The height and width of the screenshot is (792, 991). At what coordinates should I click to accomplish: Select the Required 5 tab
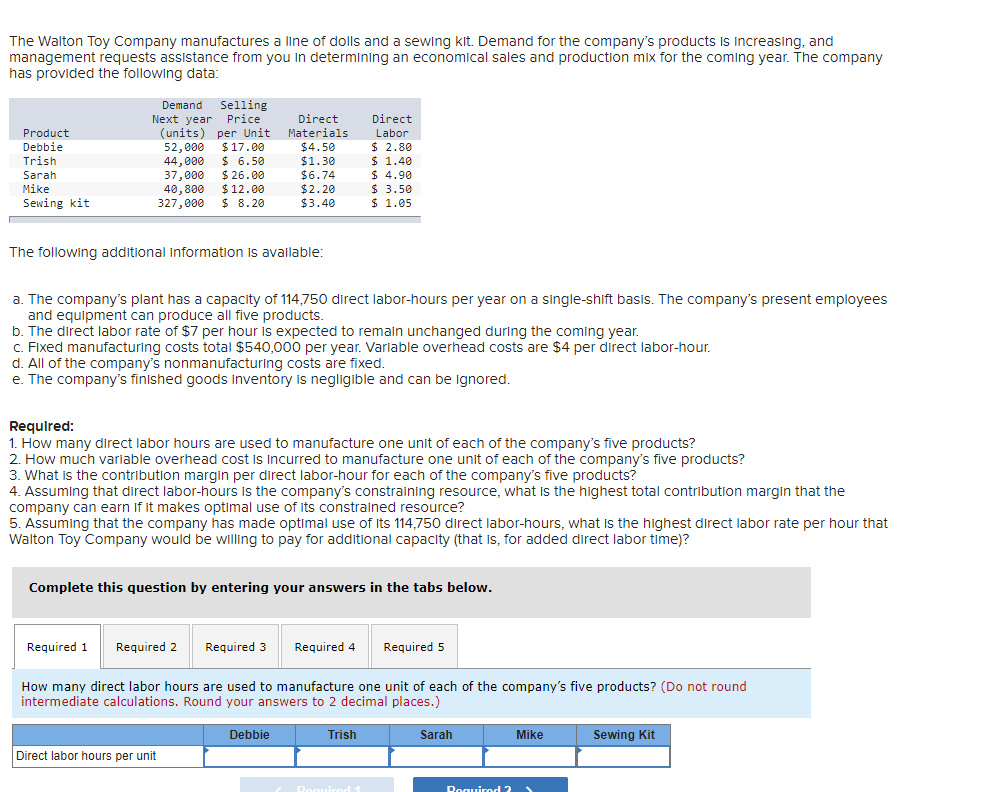(414, 647)
